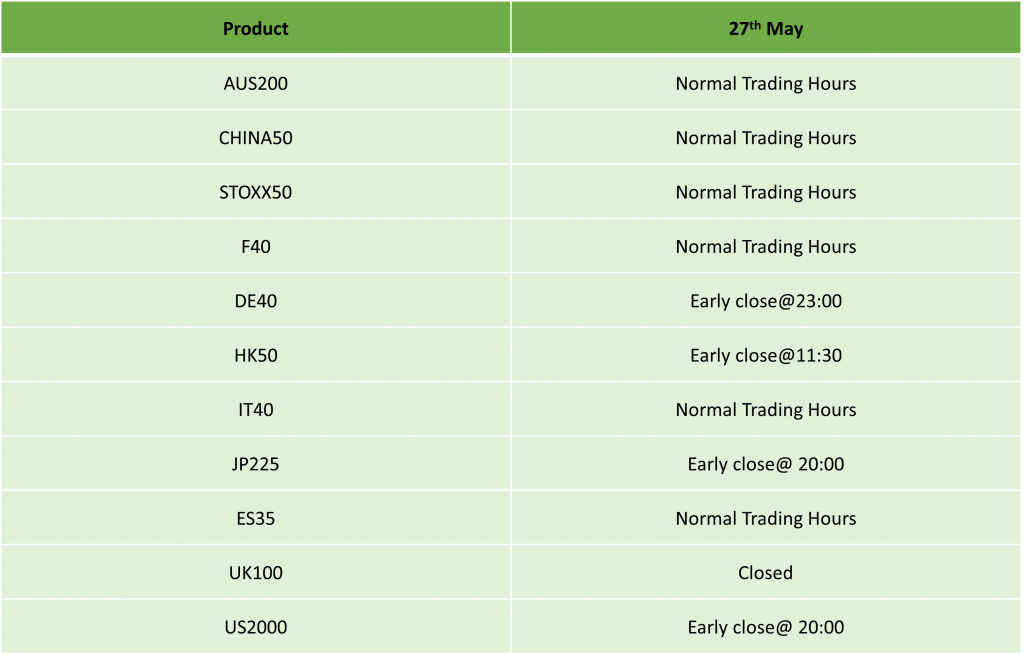Screen dimensions: 1024x655
Task: Select the UK100 product cell
Action: point(255,572)
